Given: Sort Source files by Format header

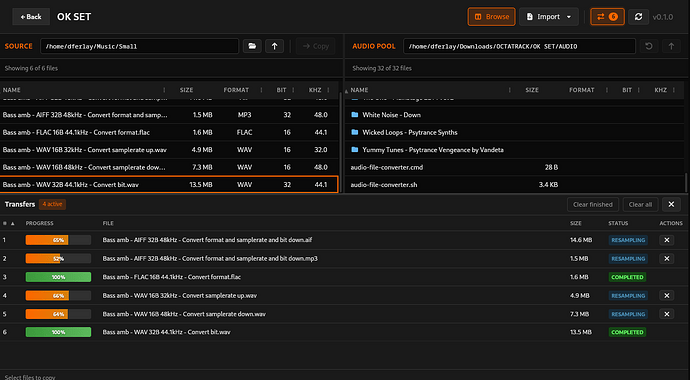Looking at the screenshot, I should click(236, 90).
